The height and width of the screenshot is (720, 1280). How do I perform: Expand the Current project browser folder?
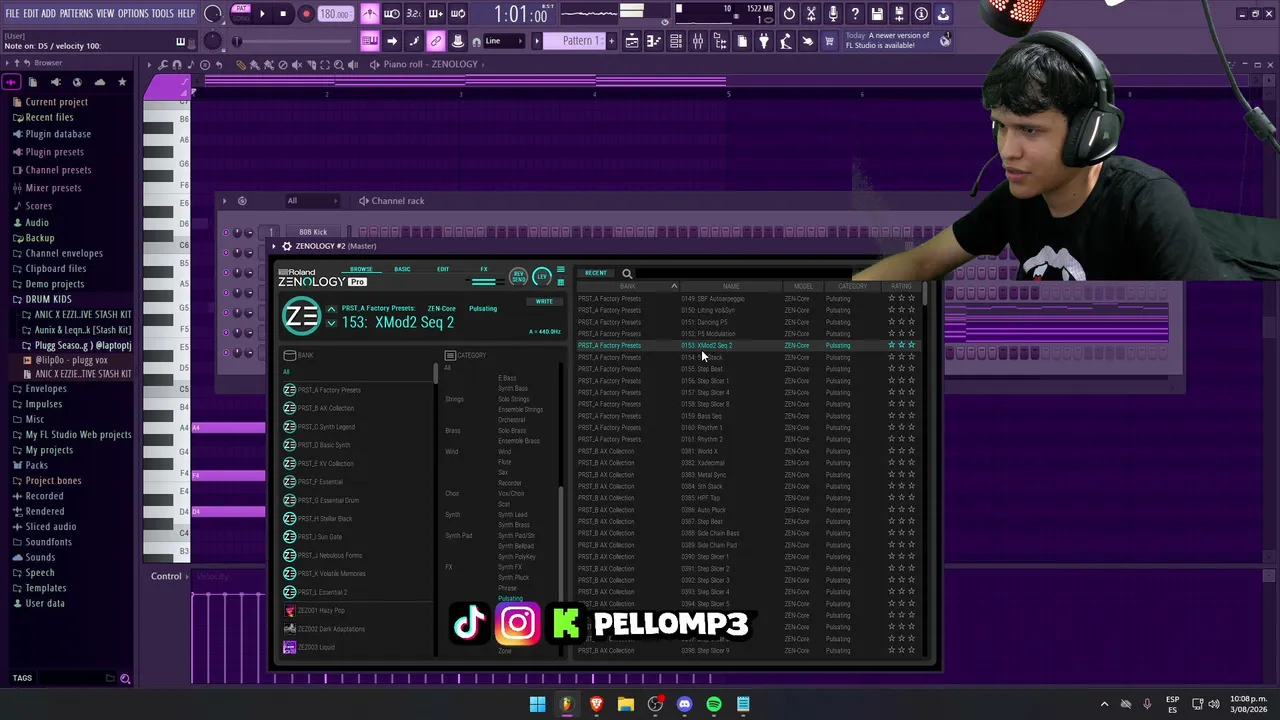coord(56,102)
